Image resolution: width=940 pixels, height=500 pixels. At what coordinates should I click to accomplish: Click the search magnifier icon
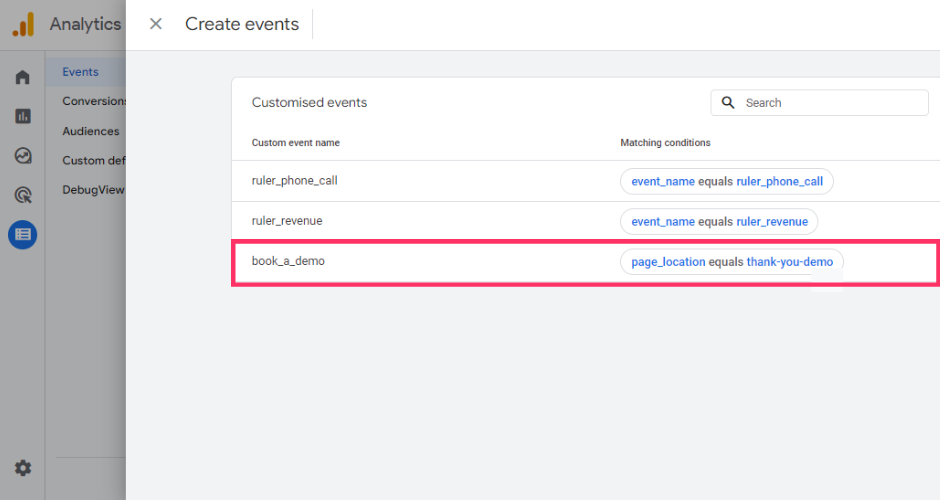(x=727, y=103)
